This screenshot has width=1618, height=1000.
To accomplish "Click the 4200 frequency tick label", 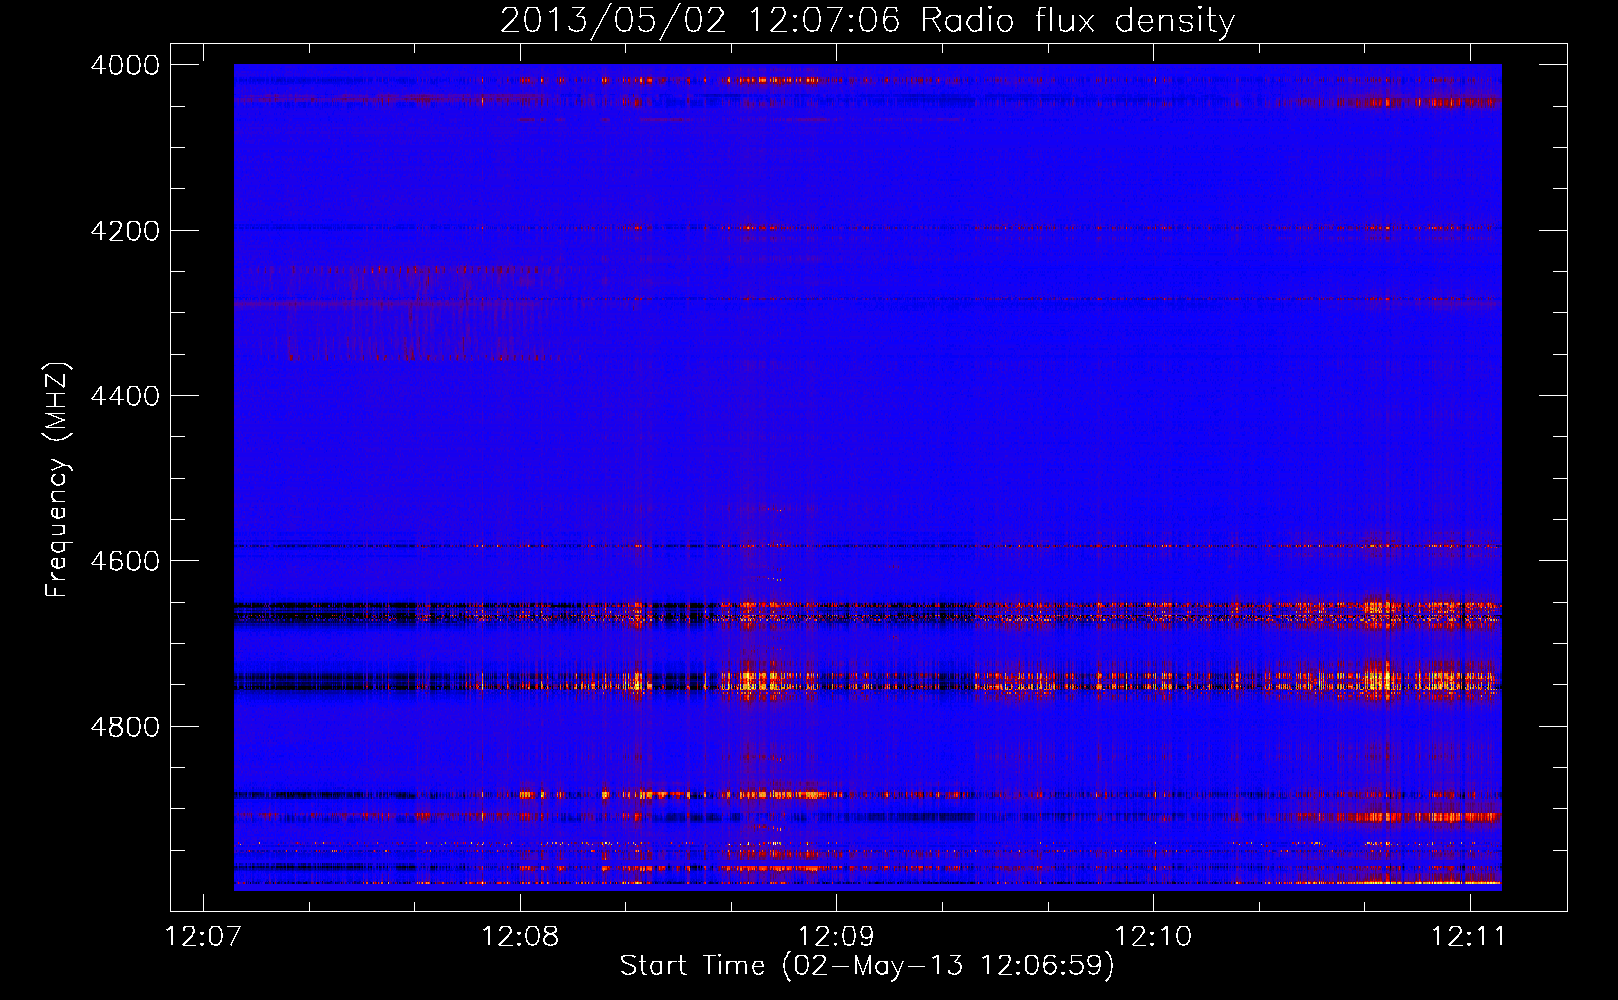I will (125, 231).
